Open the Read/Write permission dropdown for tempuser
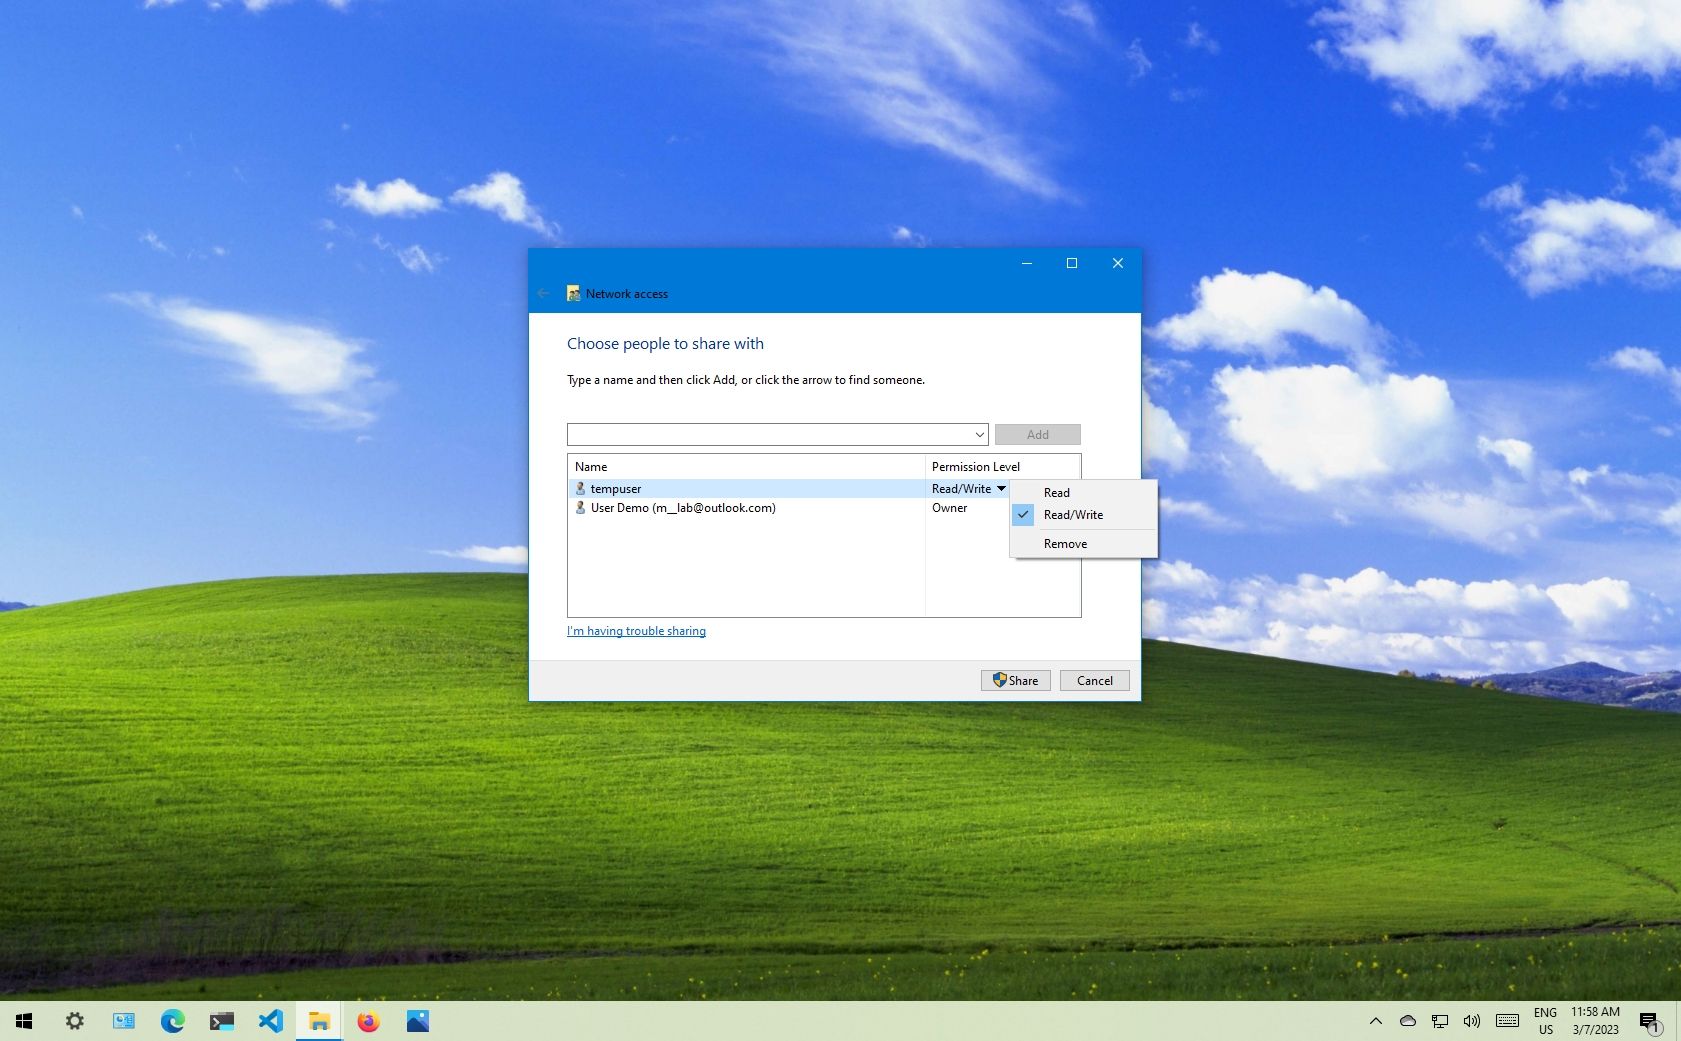Screen dimensions: 1681x1041 click(x=1002, y=488)
